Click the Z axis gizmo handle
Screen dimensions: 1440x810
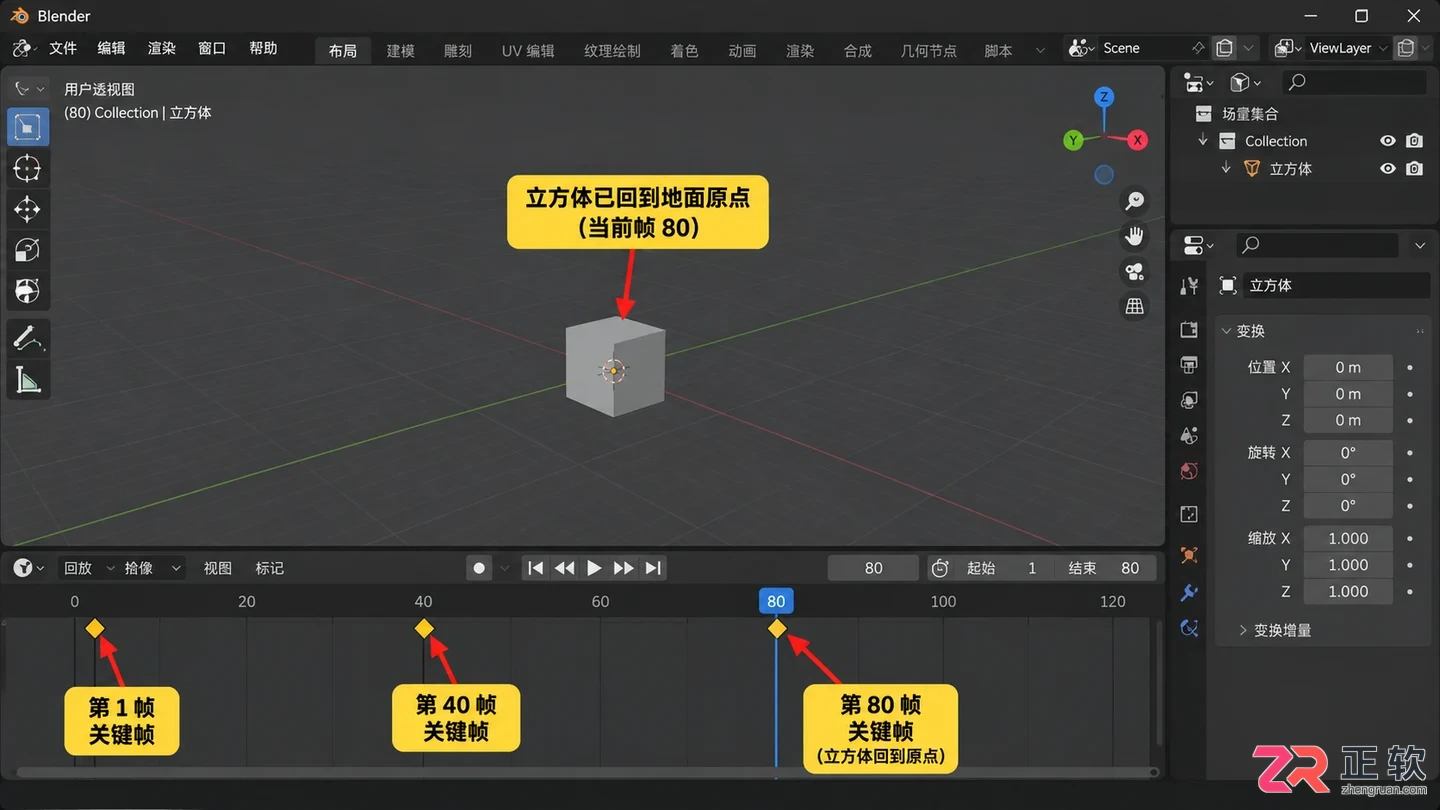1104,97
